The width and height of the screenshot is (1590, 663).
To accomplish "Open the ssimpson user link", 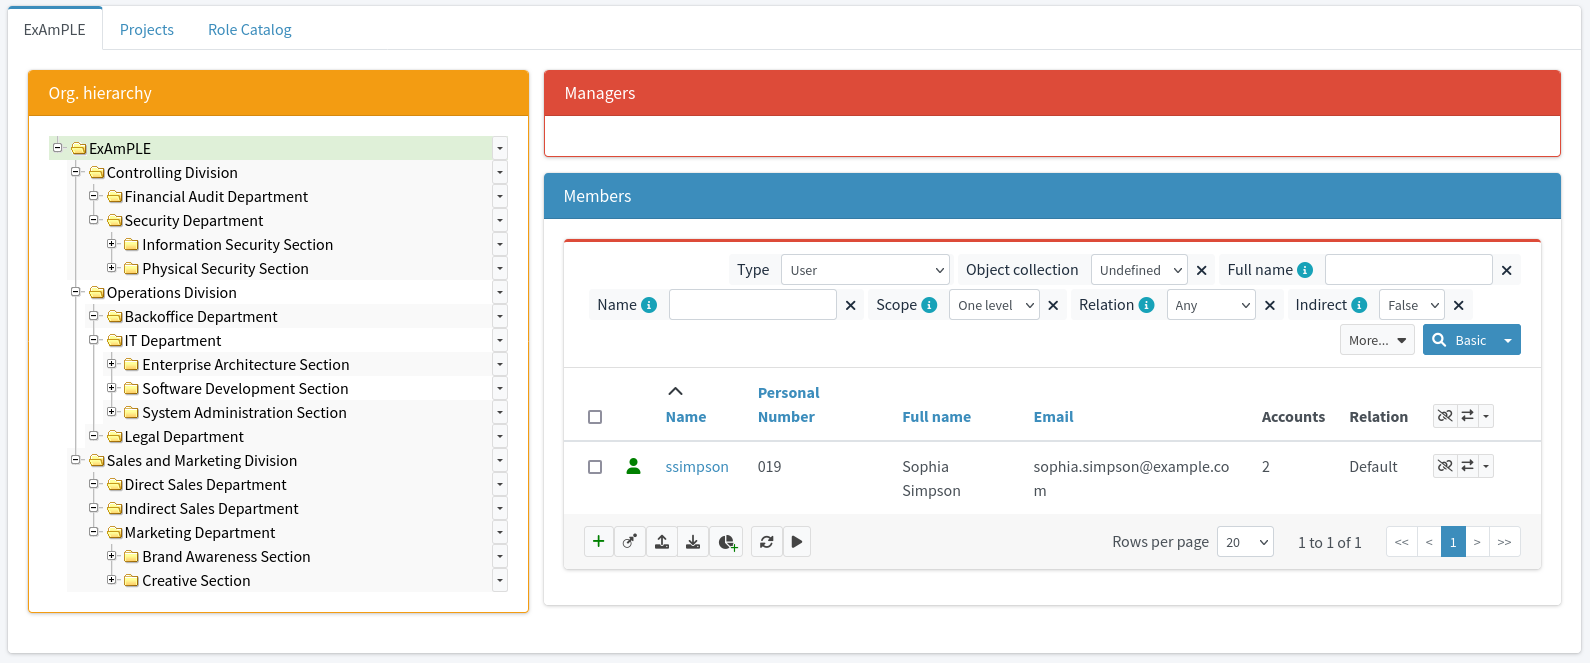I will pyautogui.click(x=697, y=467).
